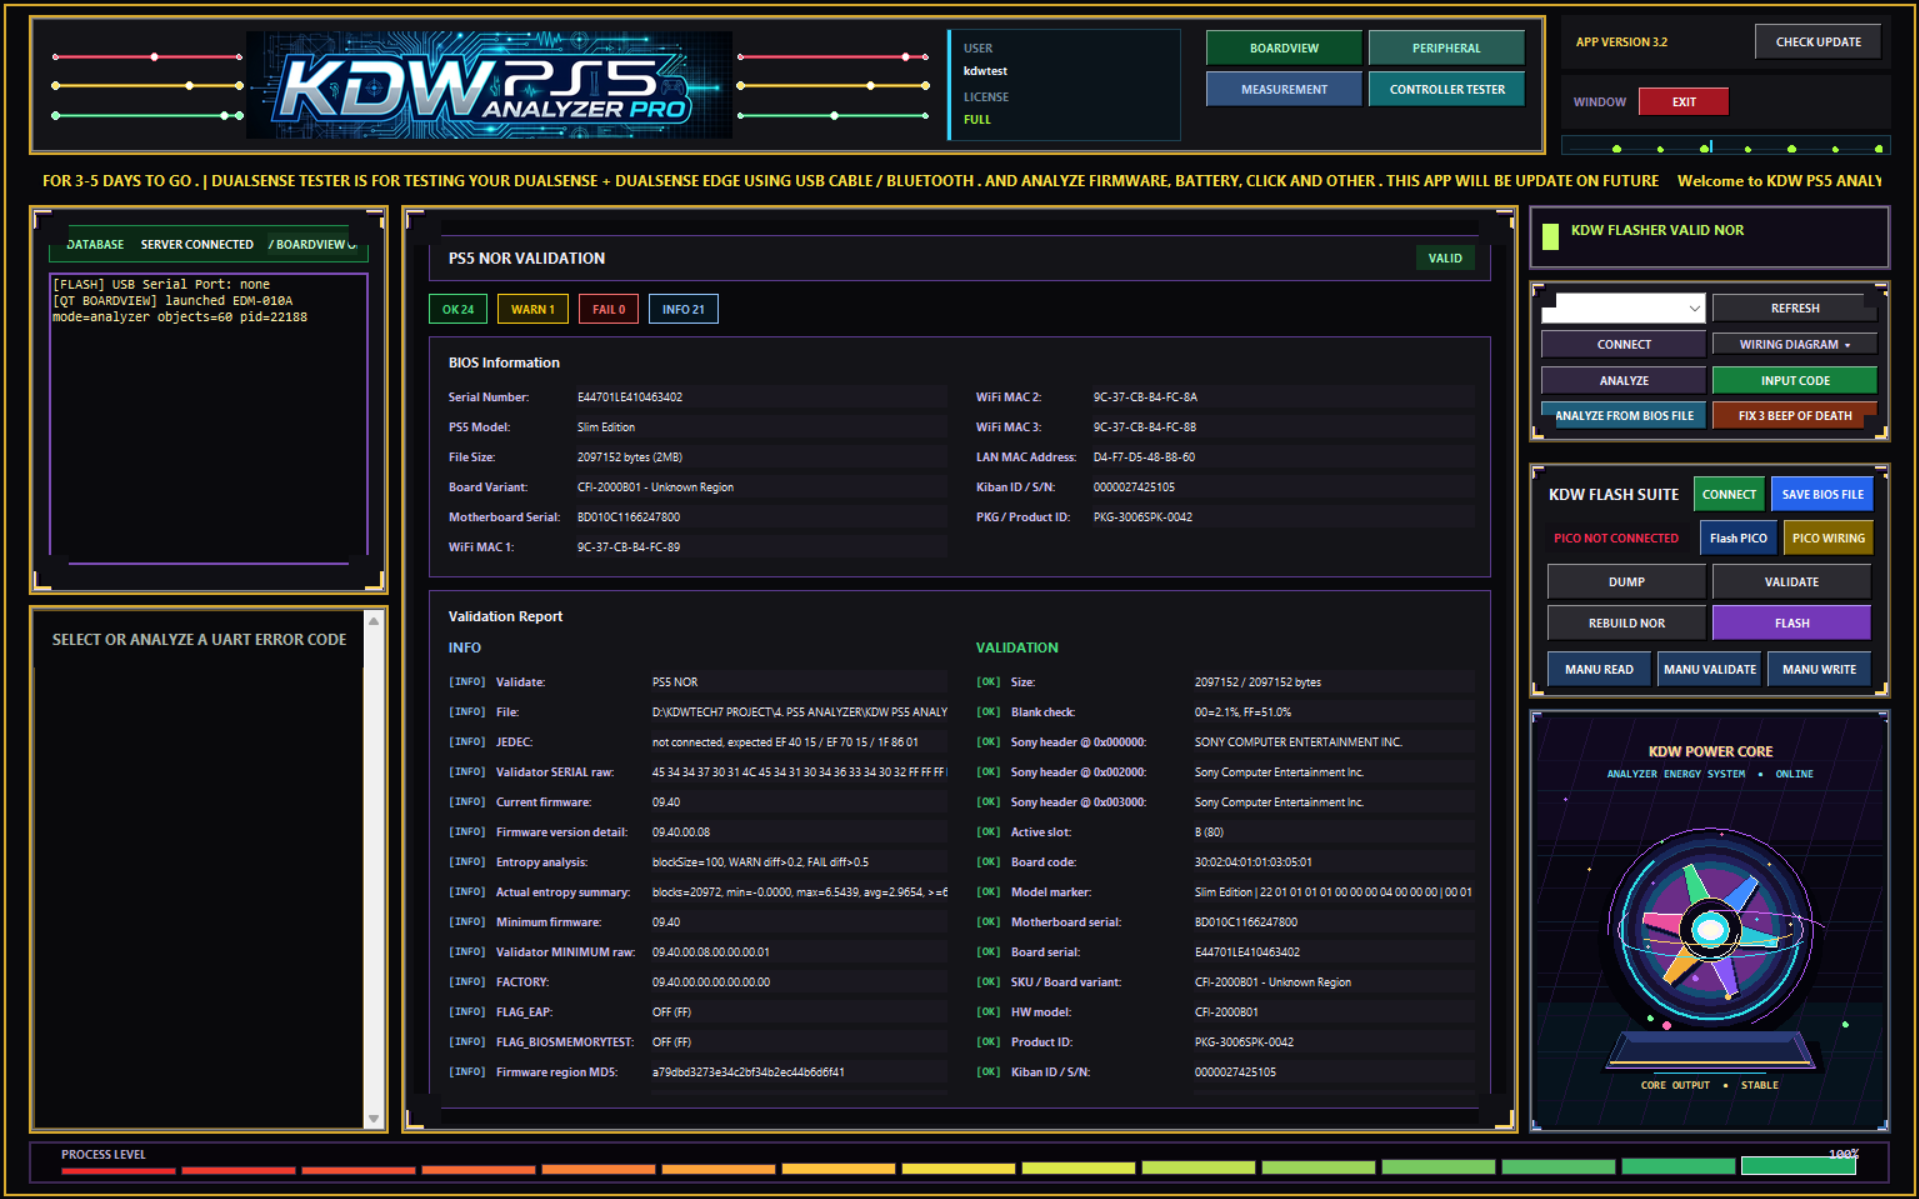Click the VALIDATE button
Screen dimensions: 1919x1199
[x=1791, y=581]
